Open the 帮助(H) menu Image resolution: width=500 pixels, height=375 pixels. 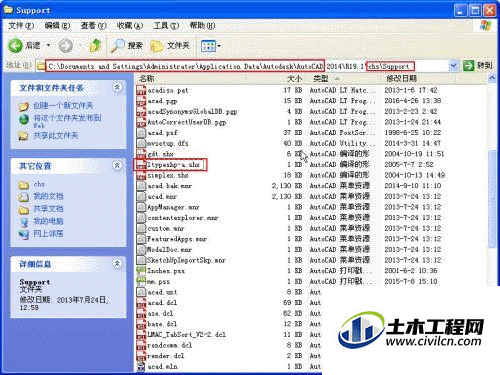202,25
